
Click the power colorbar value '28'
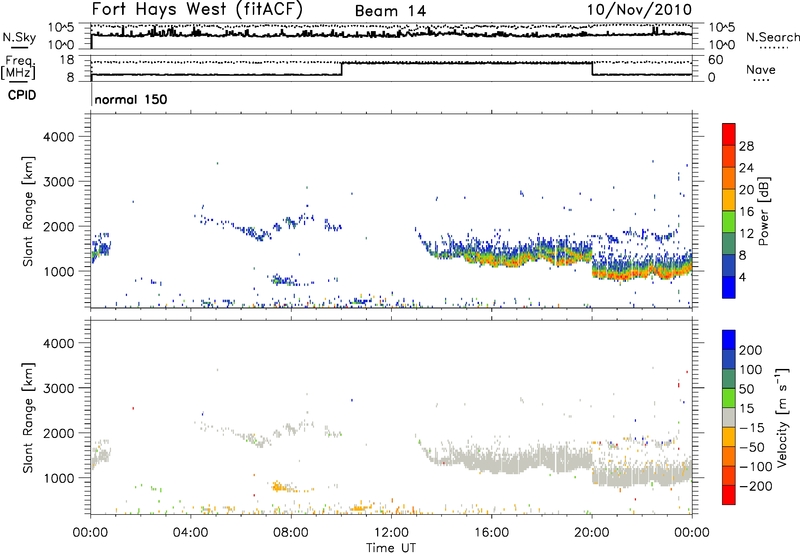point(746,146)
